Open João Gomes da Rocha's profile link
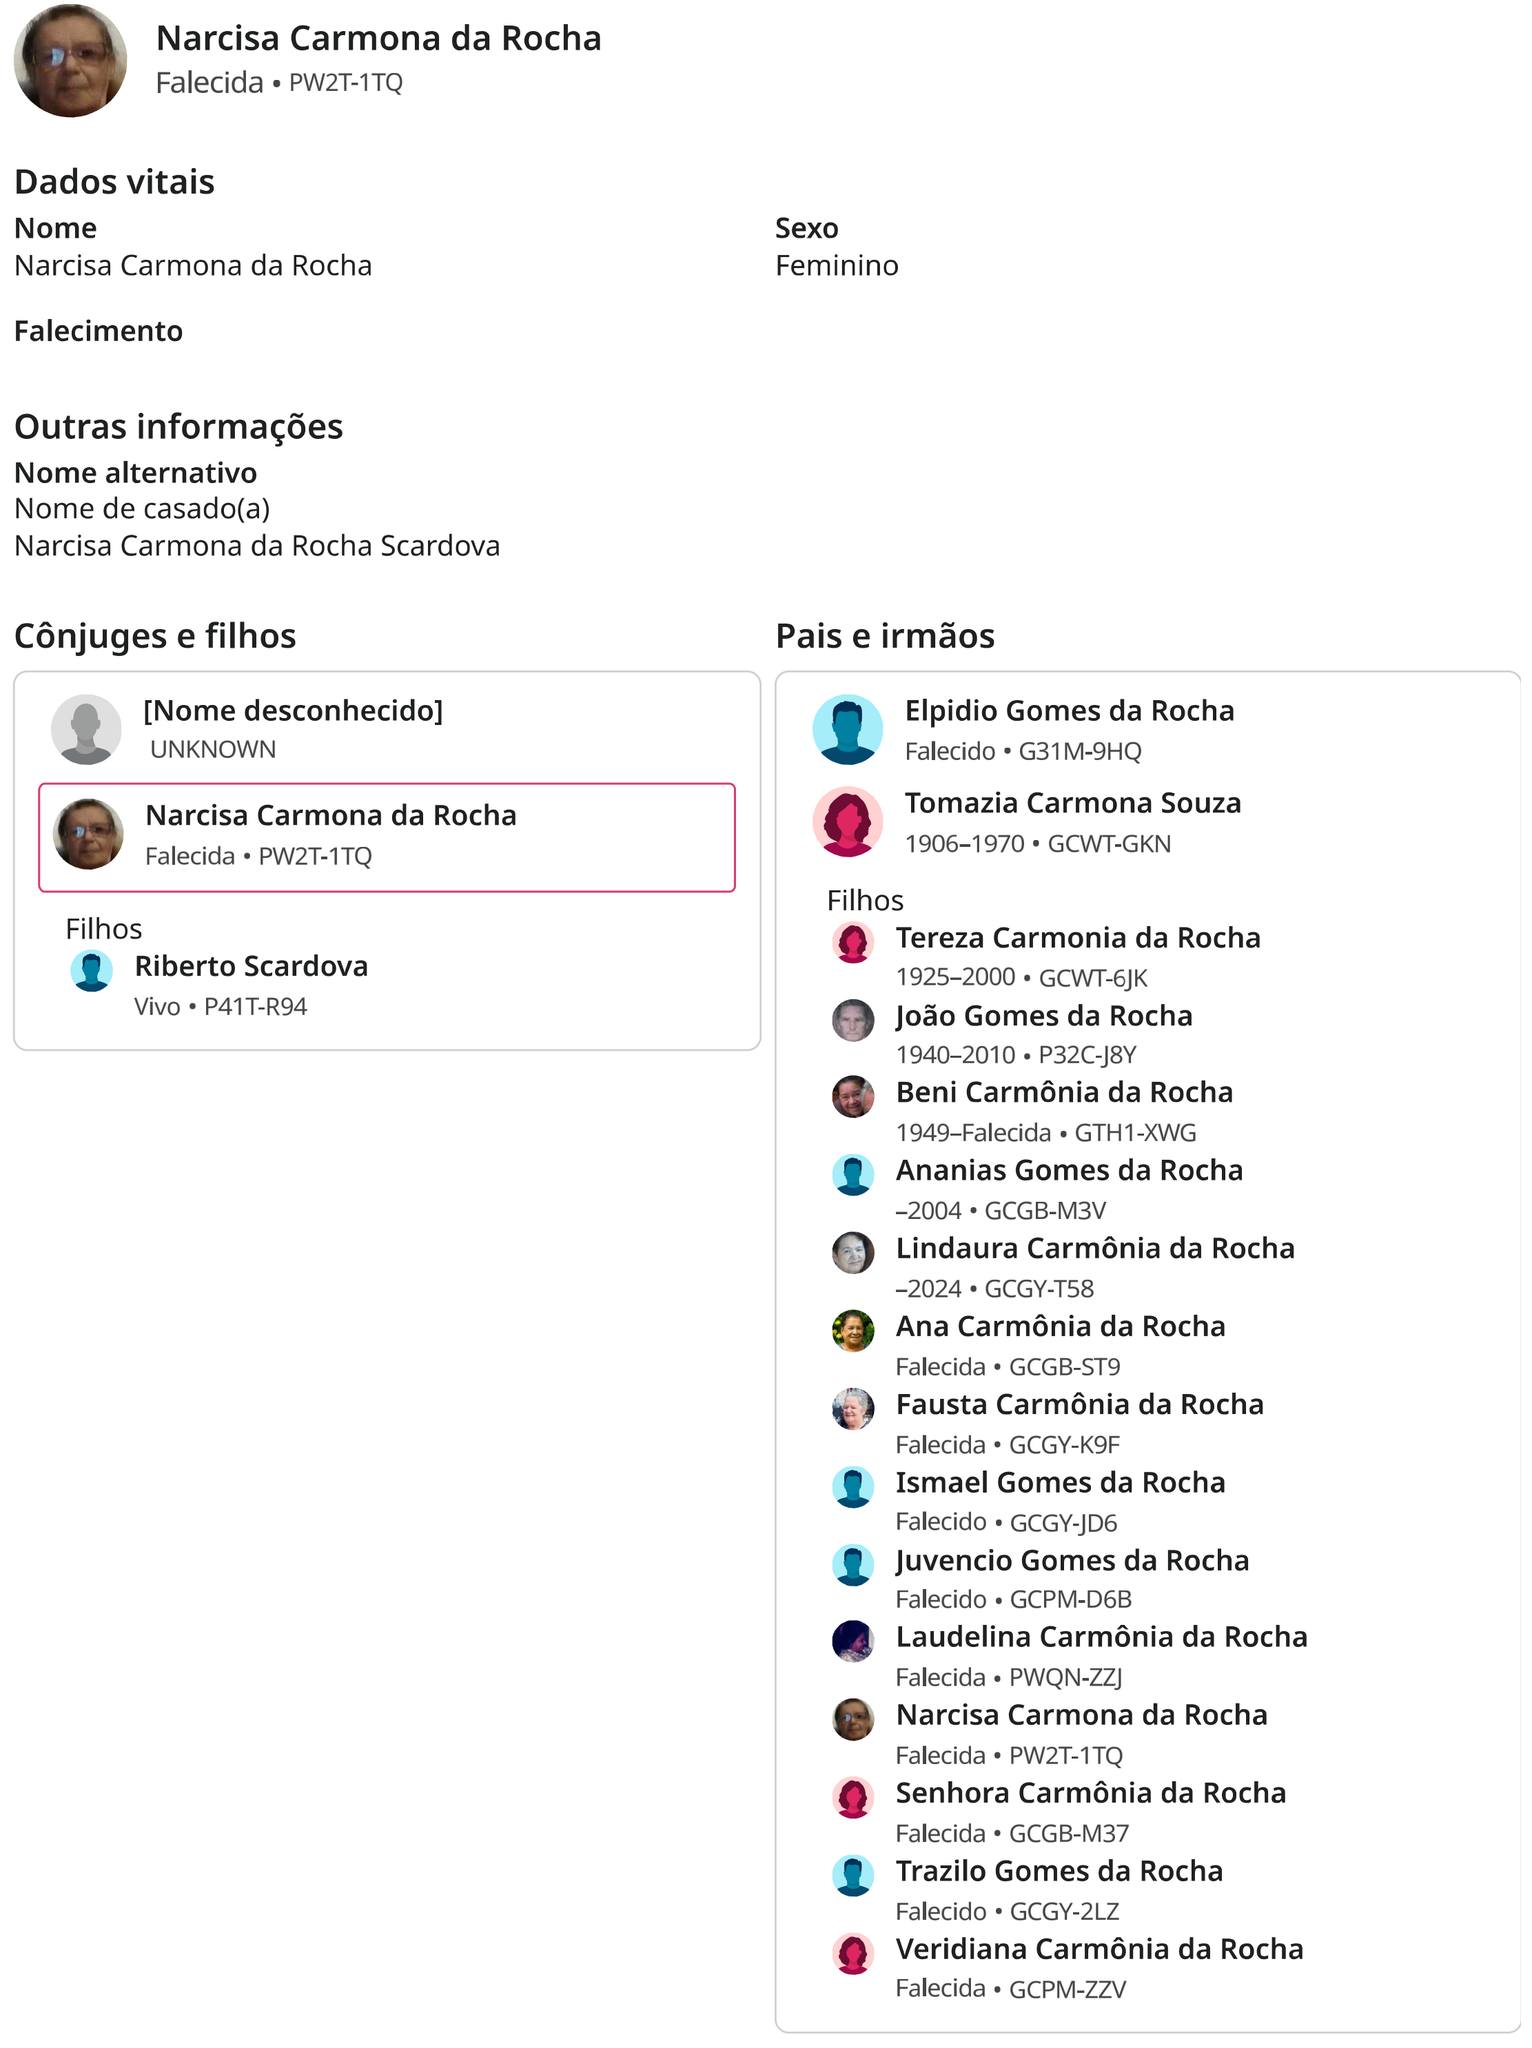 (x=1043, y=1016)
